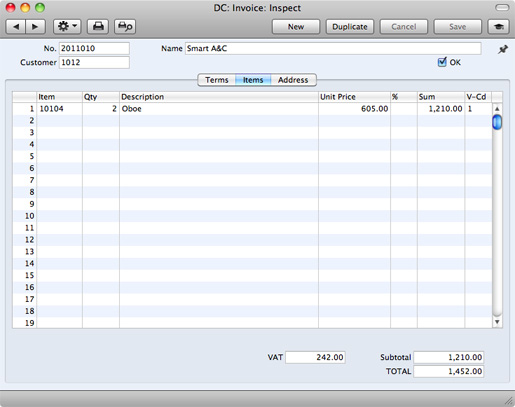Select row 1 Item cell with 10104
Image resolution: width=515 pixels, height=407 pixels.
coord(59,109)
